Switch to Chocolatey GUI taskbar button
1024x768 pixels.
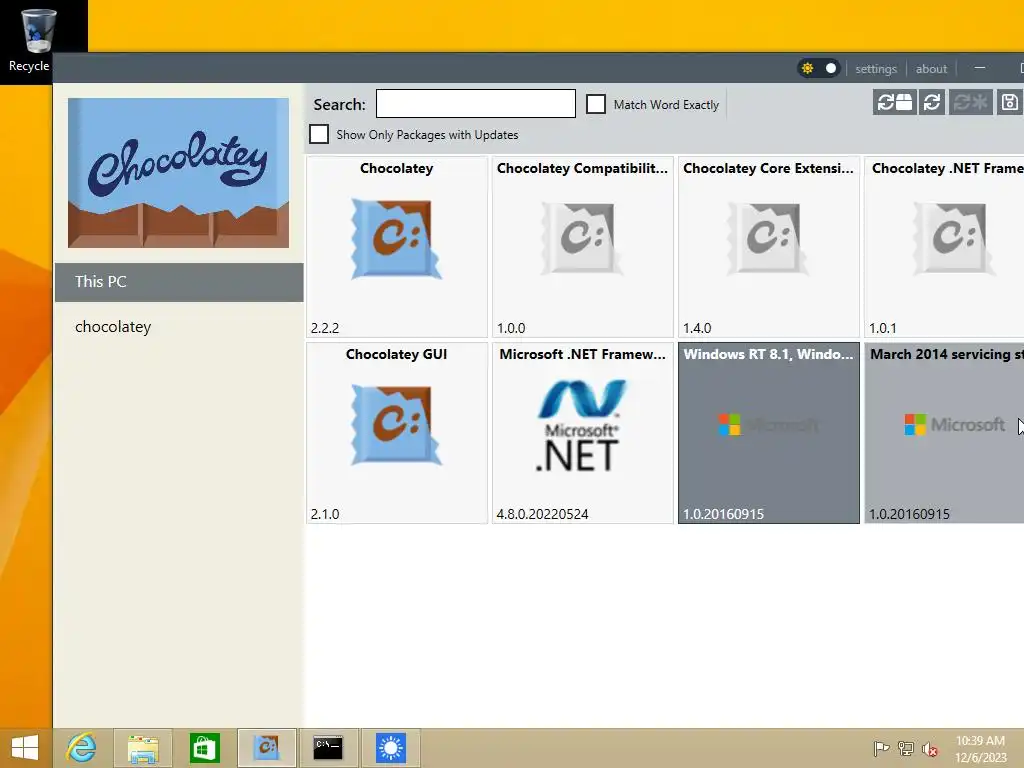[266, 748]
